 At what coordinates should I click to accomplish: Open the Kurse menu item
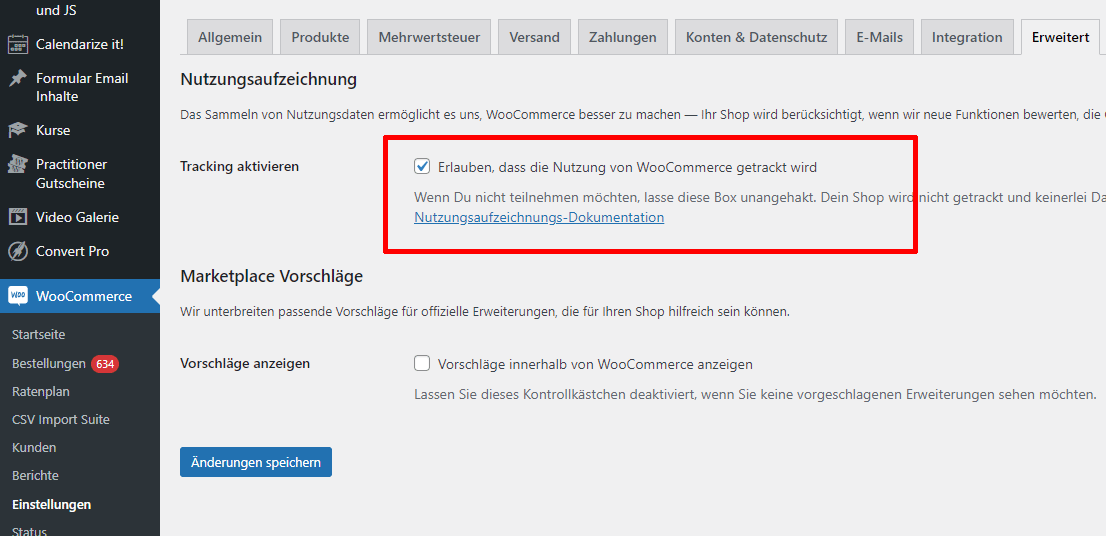53,130
